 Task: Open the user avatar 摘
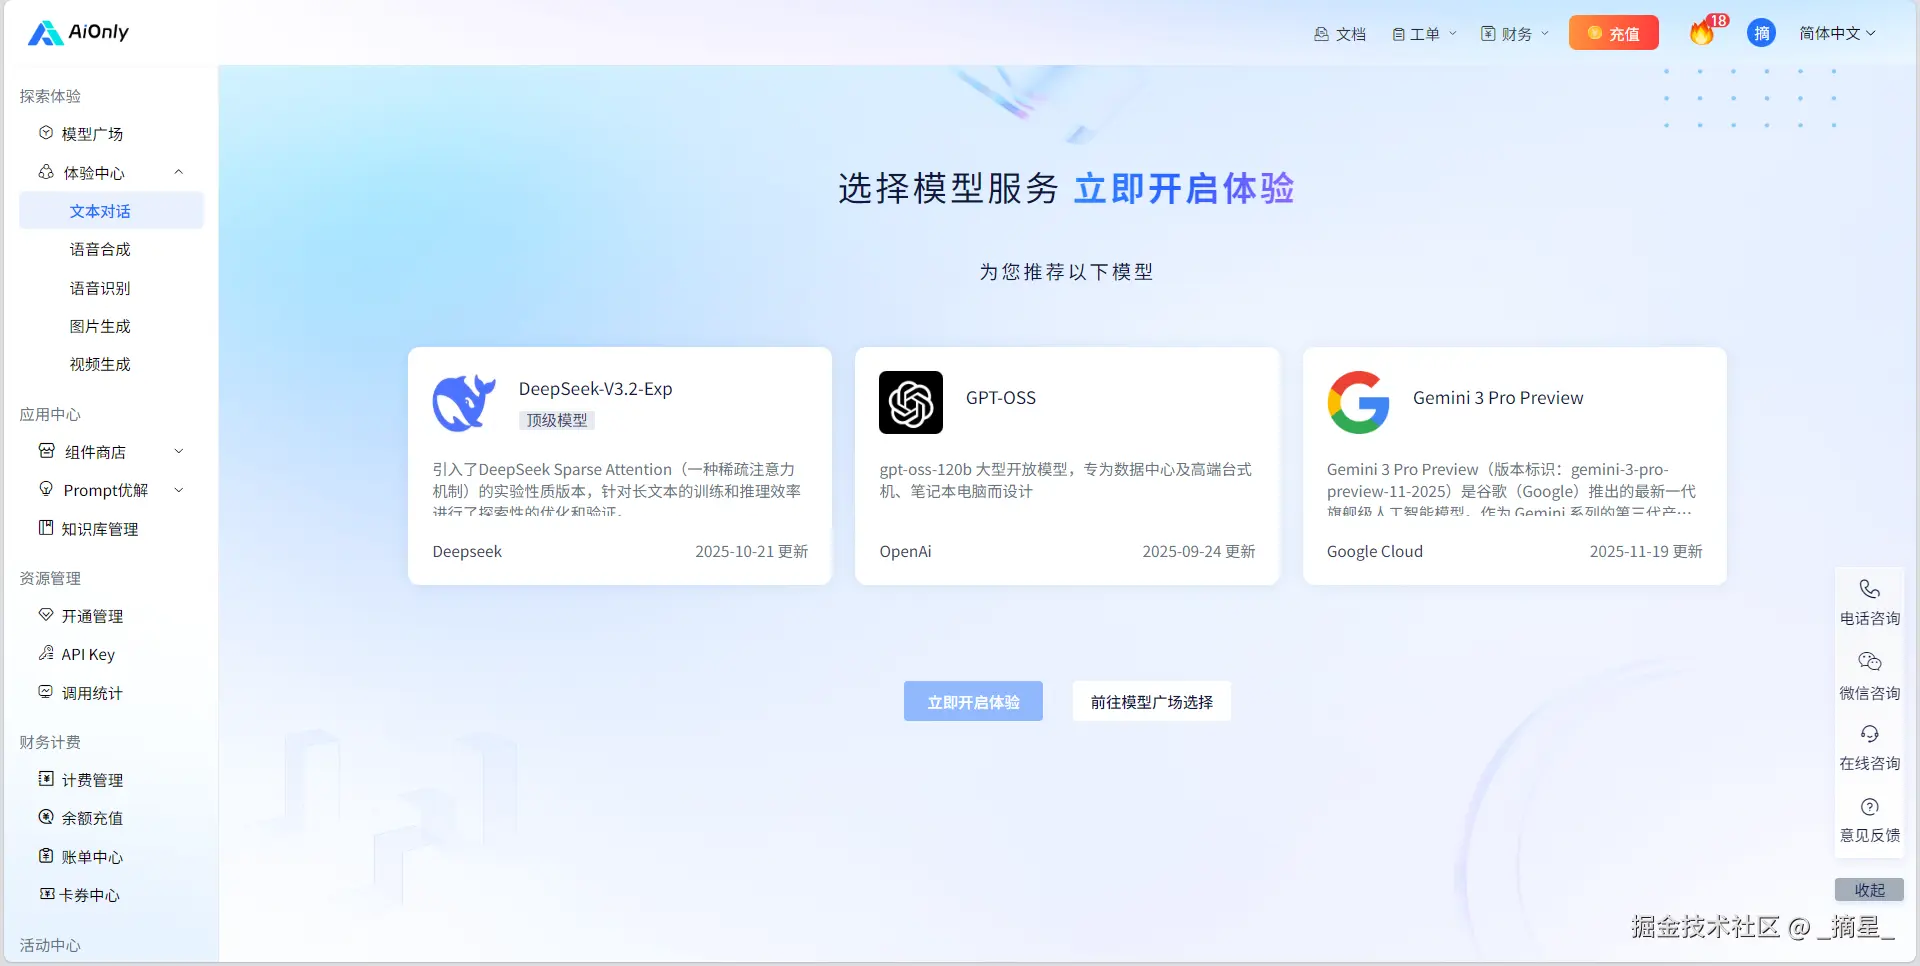pos(1761,33)
